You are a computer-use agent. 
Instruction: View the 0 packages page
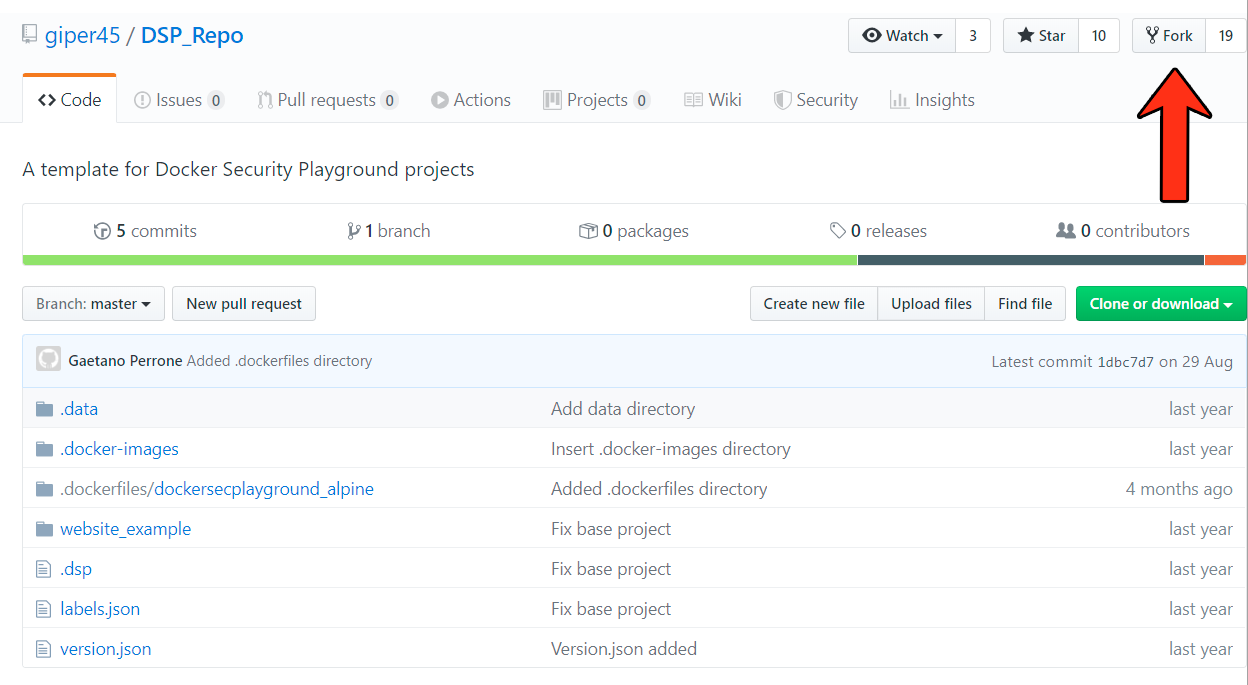(x=634, y=231)
